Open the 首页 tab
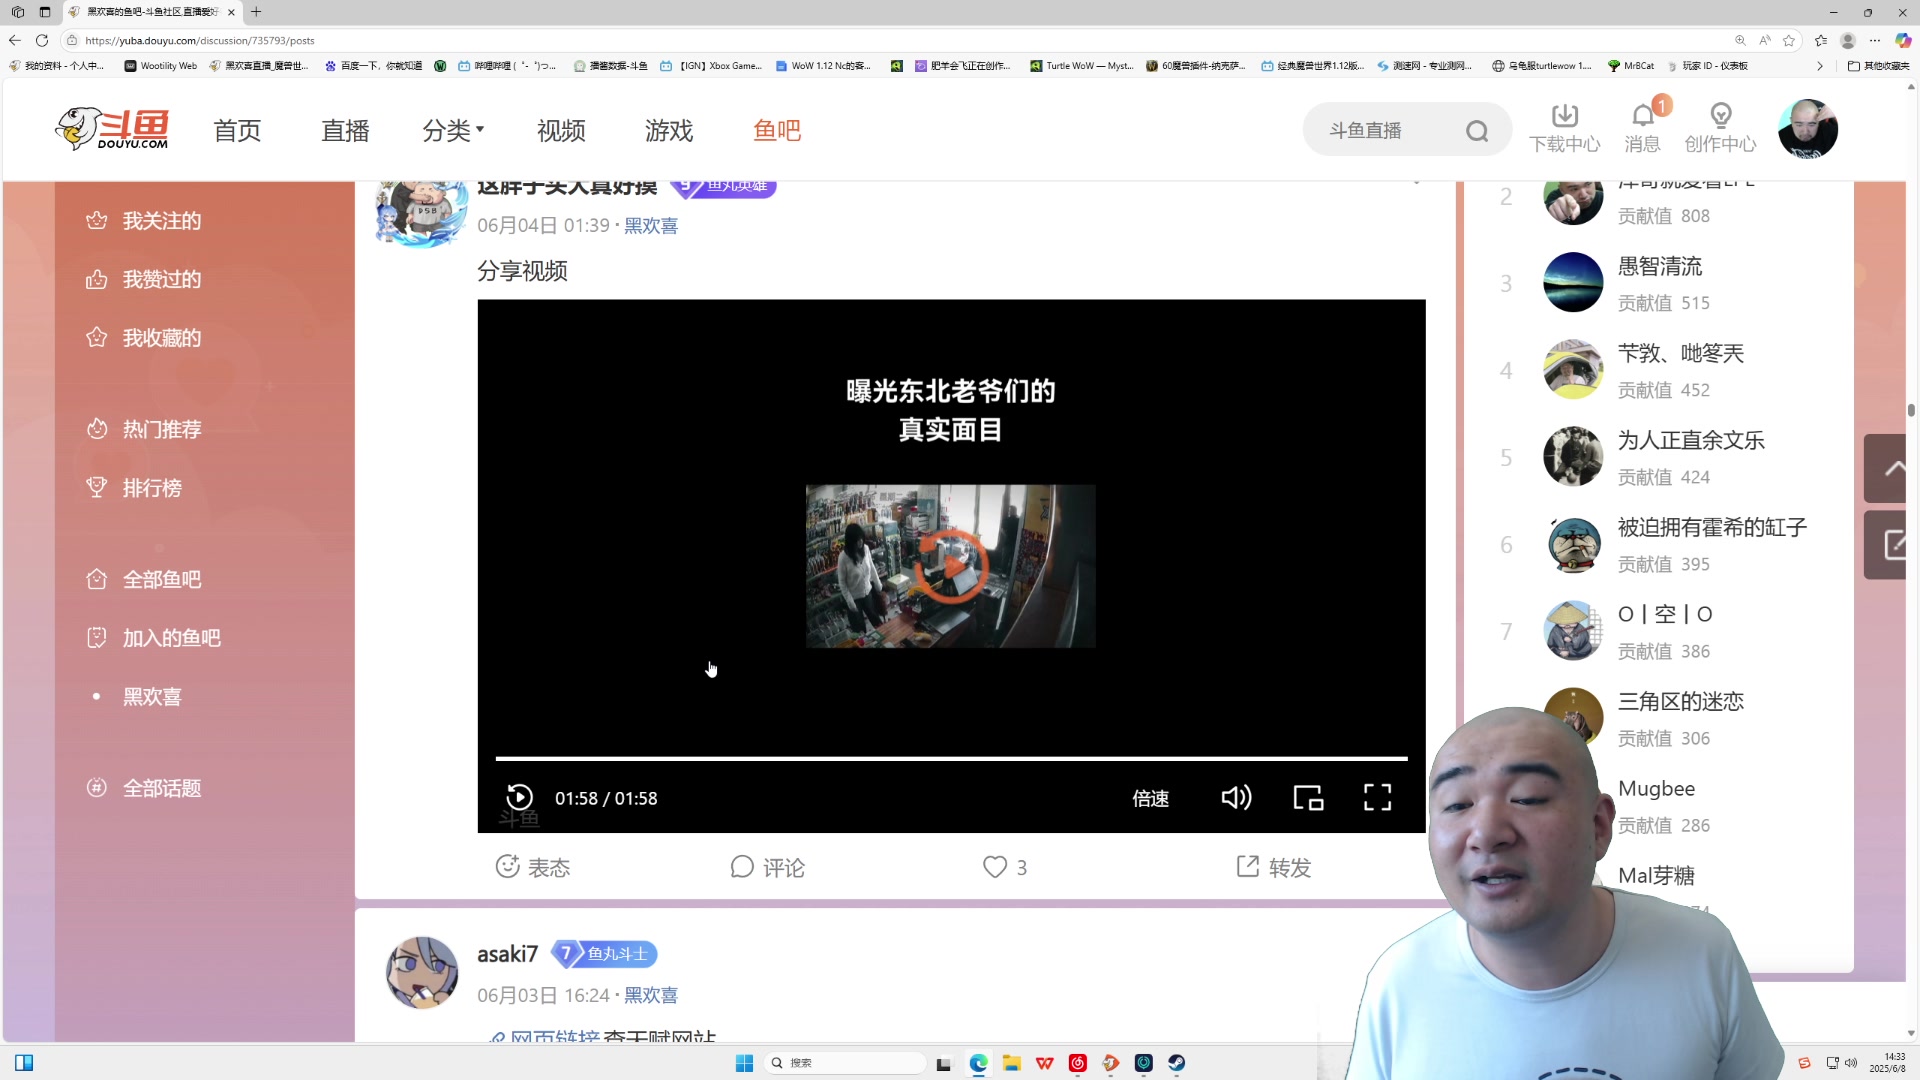1920x1080 pixels. [237, 131]
